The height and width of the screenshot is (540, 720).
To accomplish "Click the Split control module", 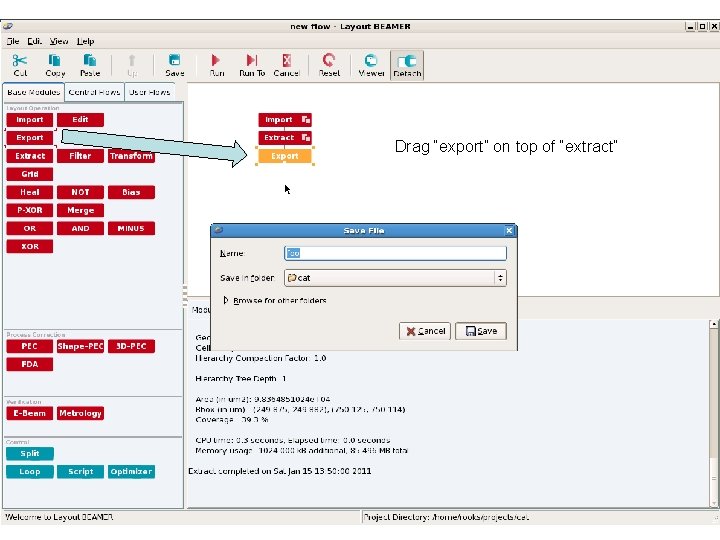I will click(x=30, y=454).
